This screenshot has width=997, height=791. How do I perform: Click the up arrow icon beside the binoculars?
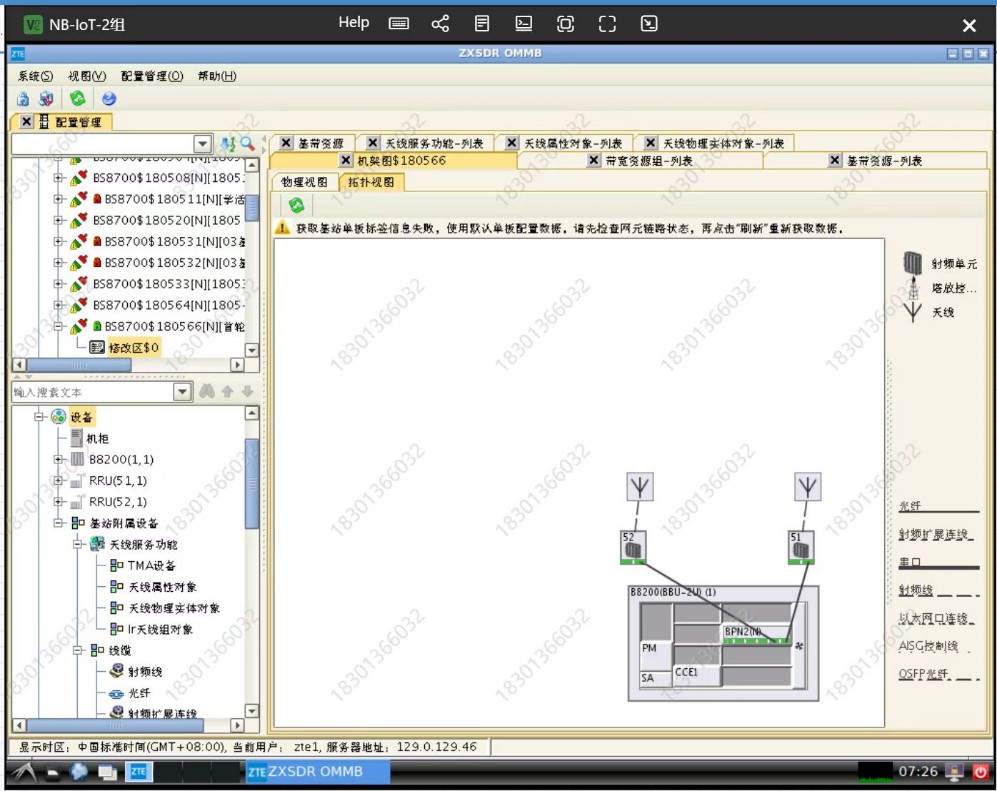(x=228, y=392)
